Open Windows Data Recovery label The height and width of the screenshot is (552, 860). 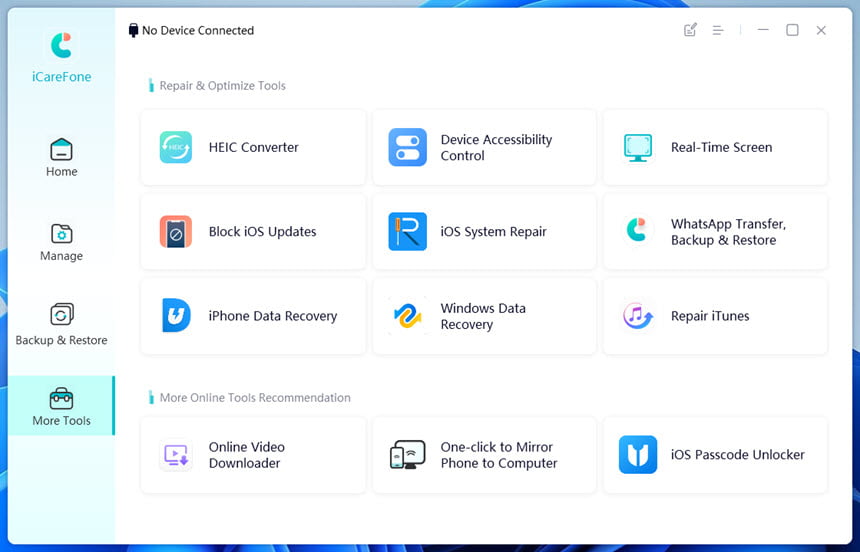point(483,316)
